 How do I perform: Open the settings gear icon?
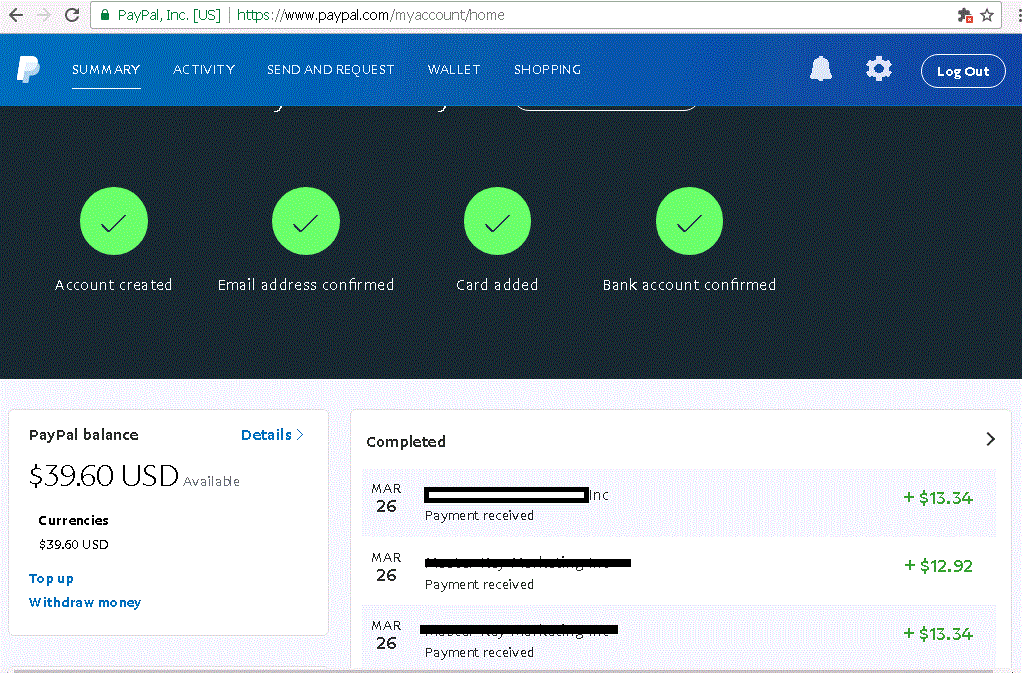point(879,68)
